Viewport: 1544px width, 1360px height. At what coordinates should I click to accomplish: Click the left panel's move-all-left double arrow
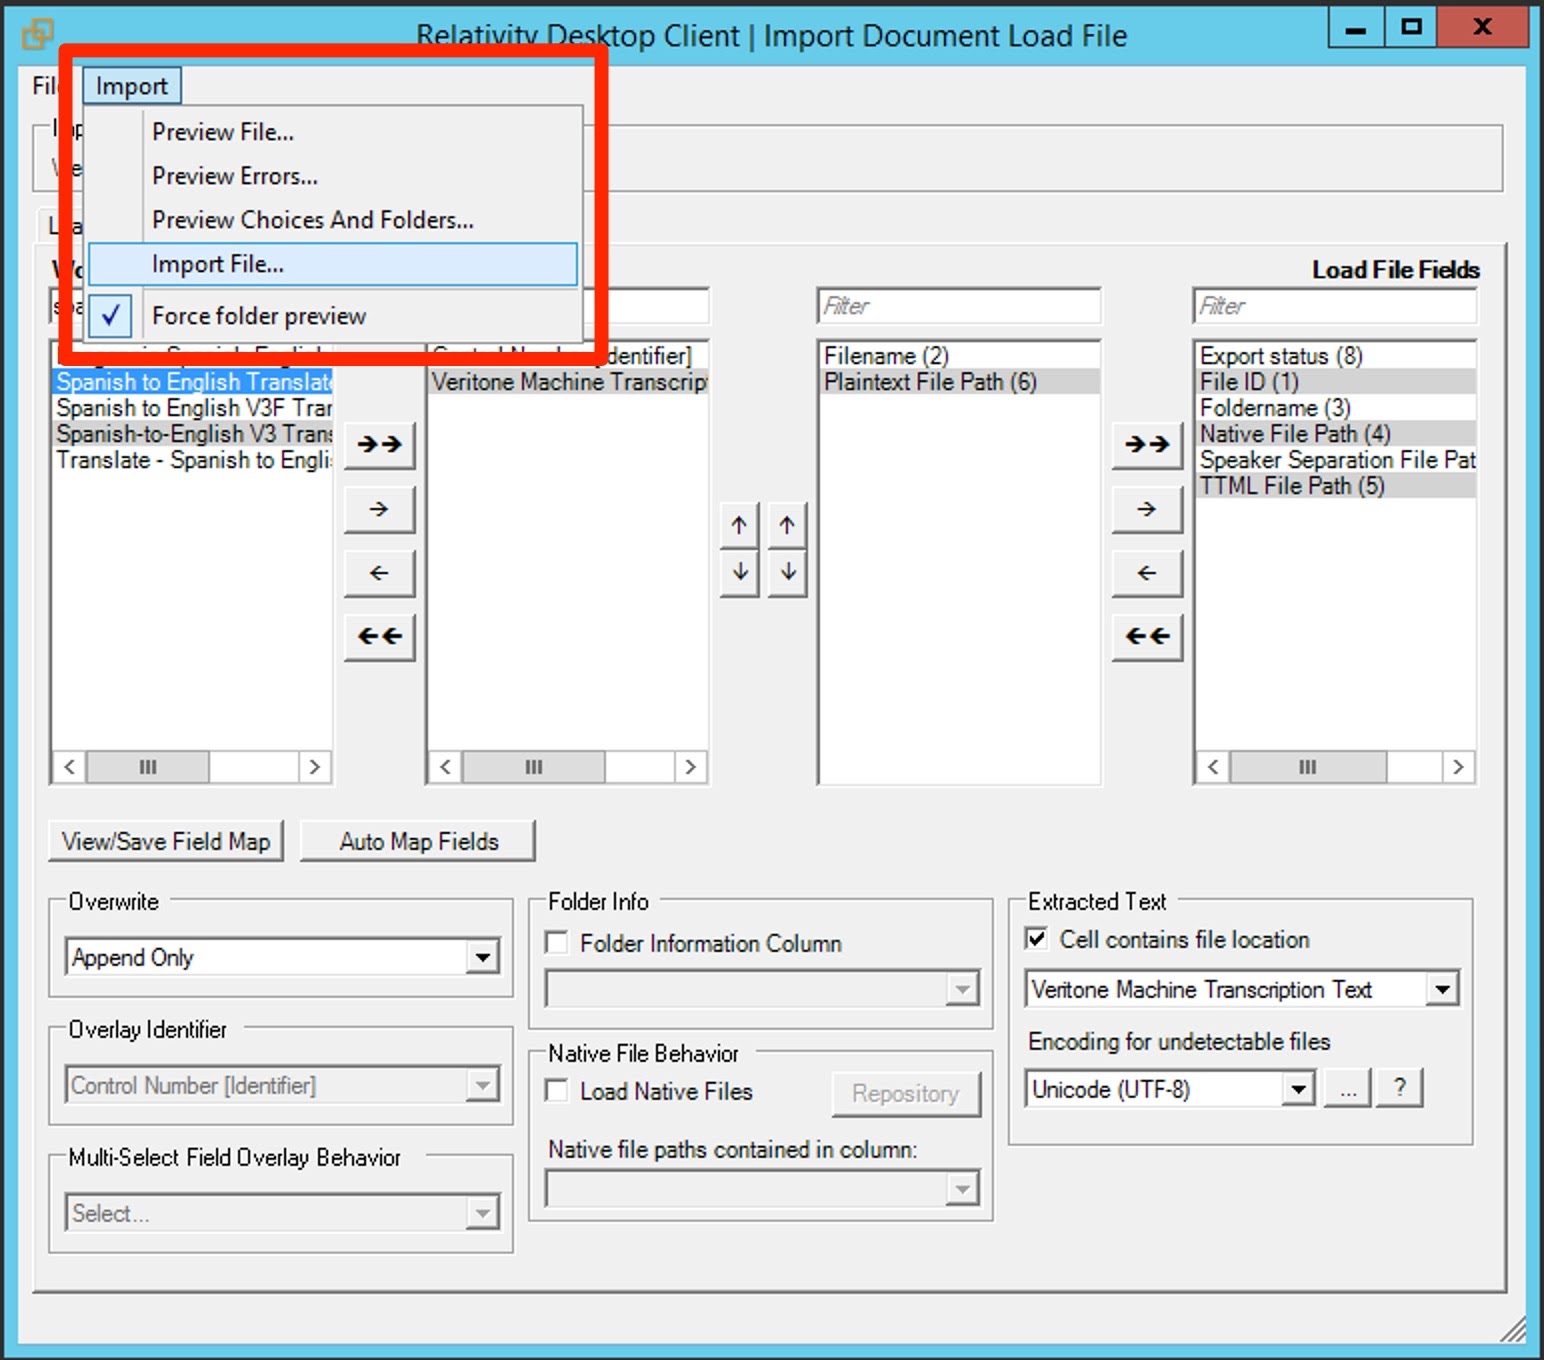[379, 636]
